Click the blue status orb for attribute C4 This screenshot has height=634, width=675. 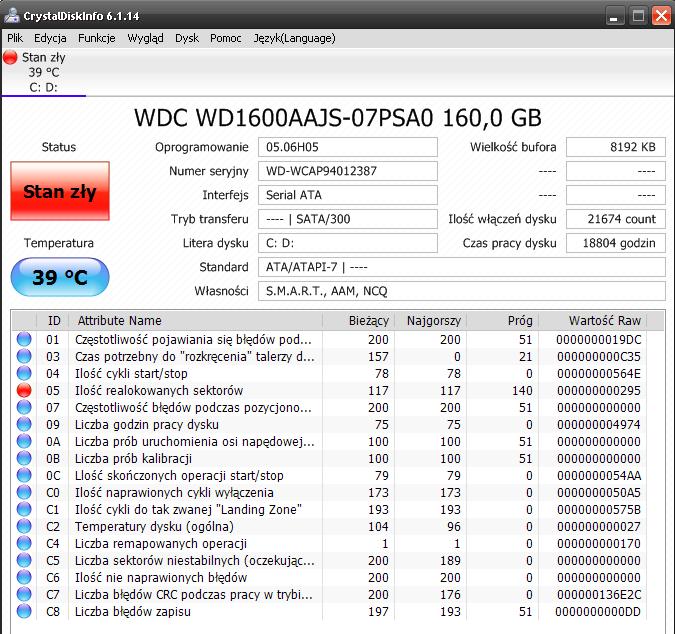24,543
